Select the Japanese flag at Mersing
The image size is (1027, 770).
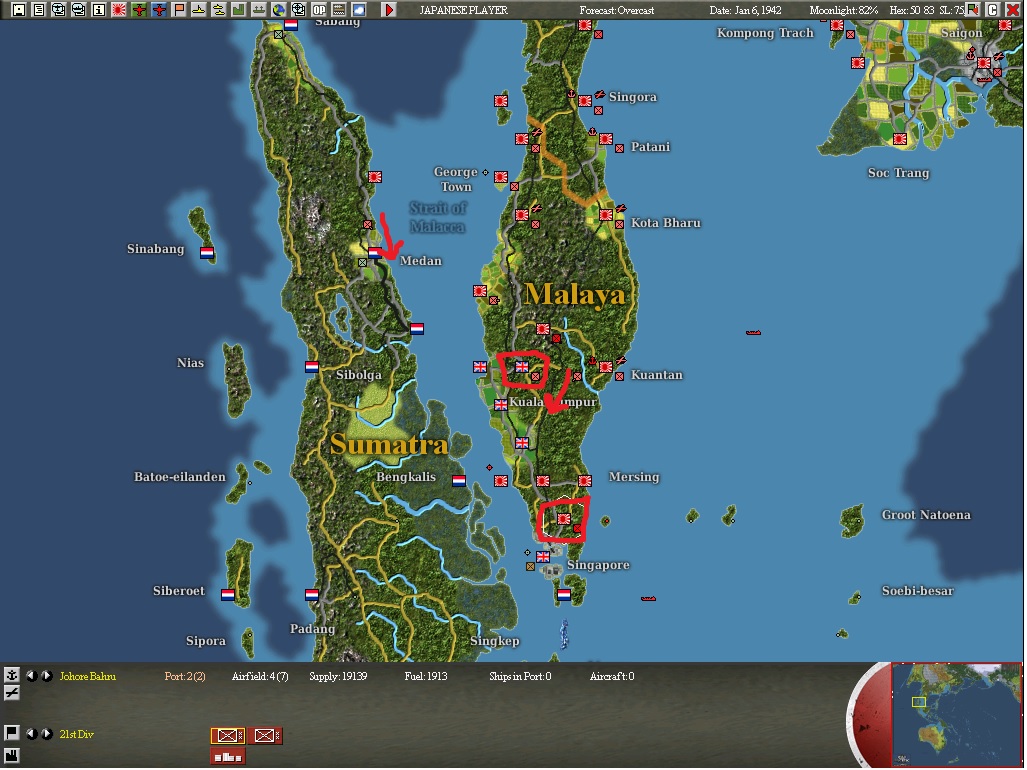pos(585,481)
